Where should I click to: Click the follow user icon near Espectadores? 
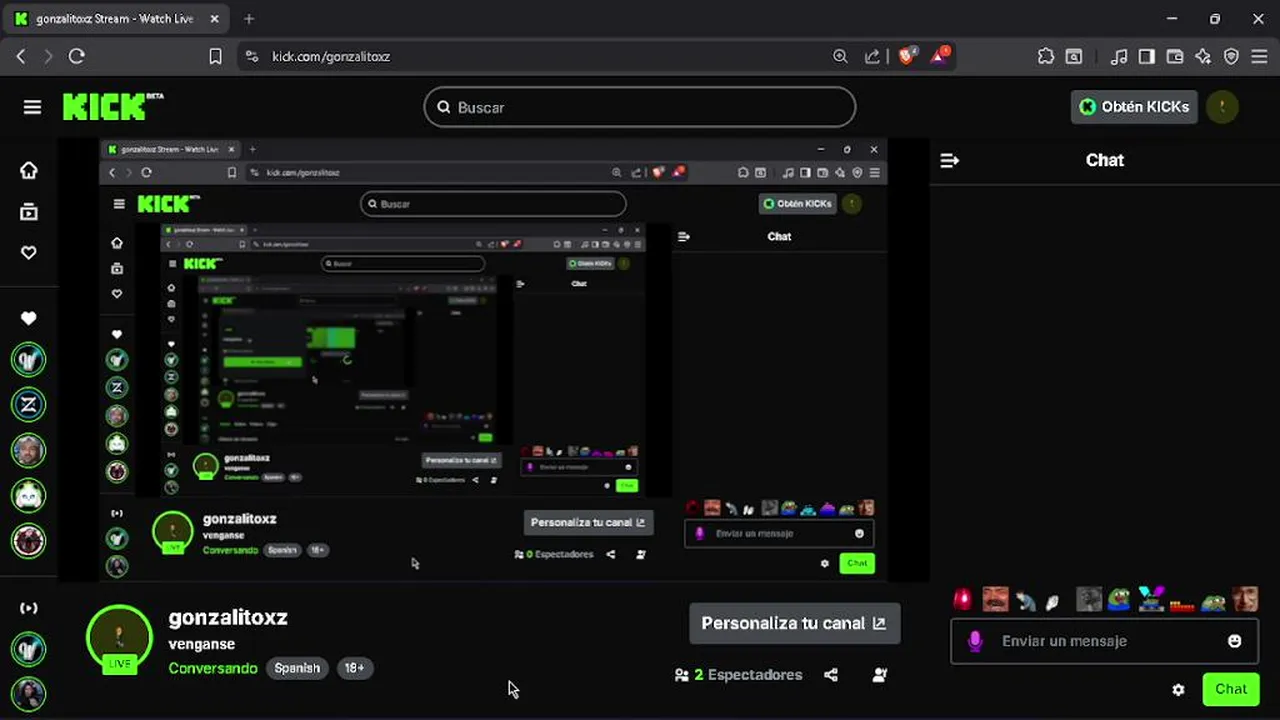880,675
